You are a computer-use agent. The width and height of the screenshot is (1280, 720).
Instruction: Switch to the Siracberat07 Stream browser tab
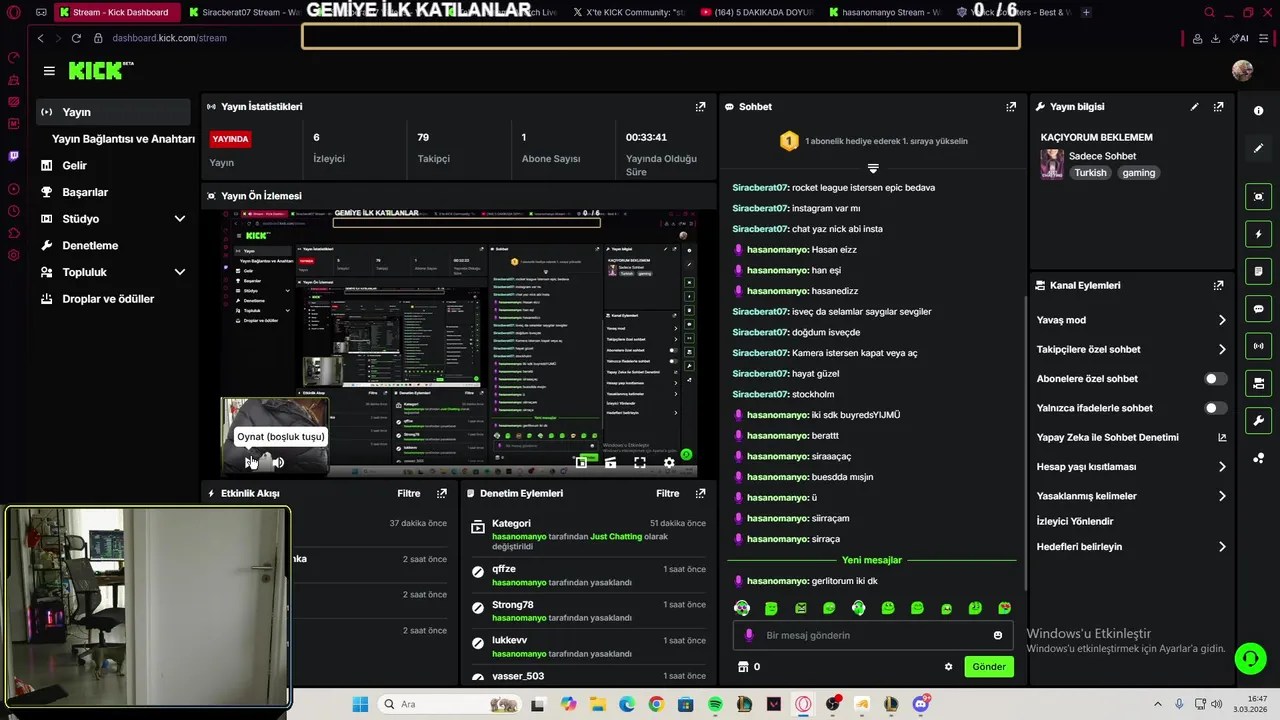243,12
